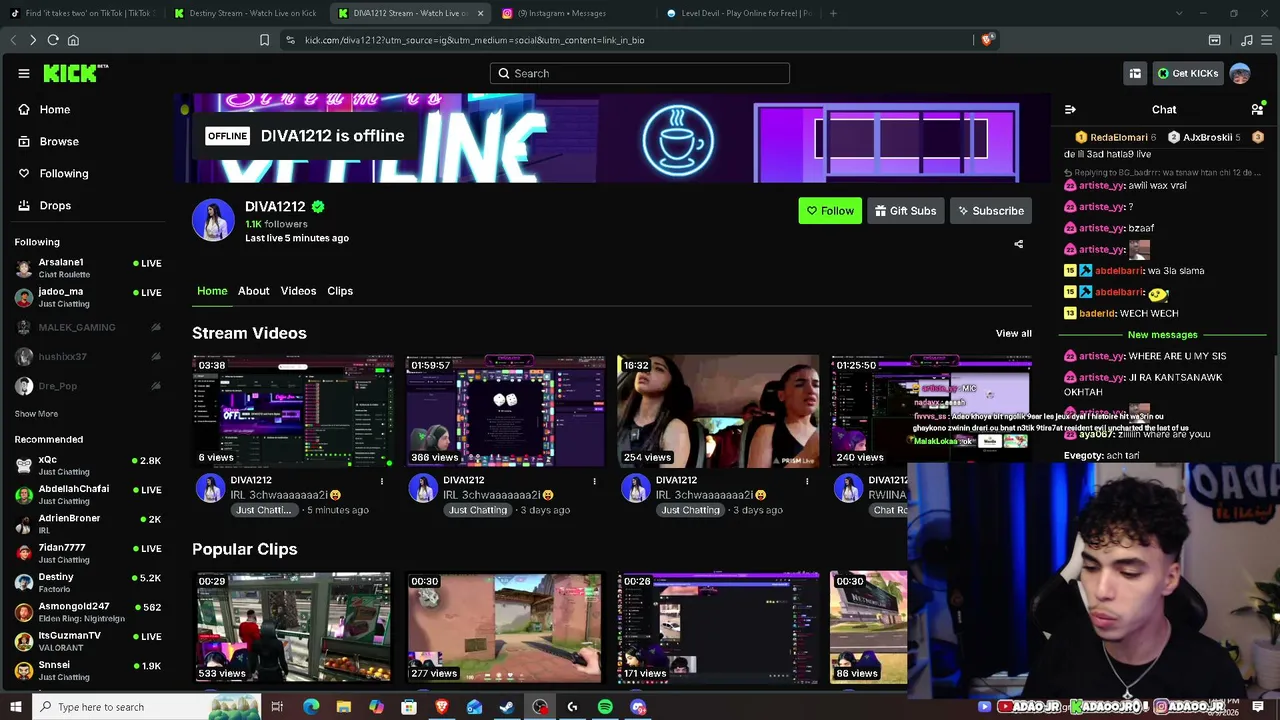The height and width of the screenshot is (720, 1280).
Task: Go forward in browser history
Action: (33, 40)
